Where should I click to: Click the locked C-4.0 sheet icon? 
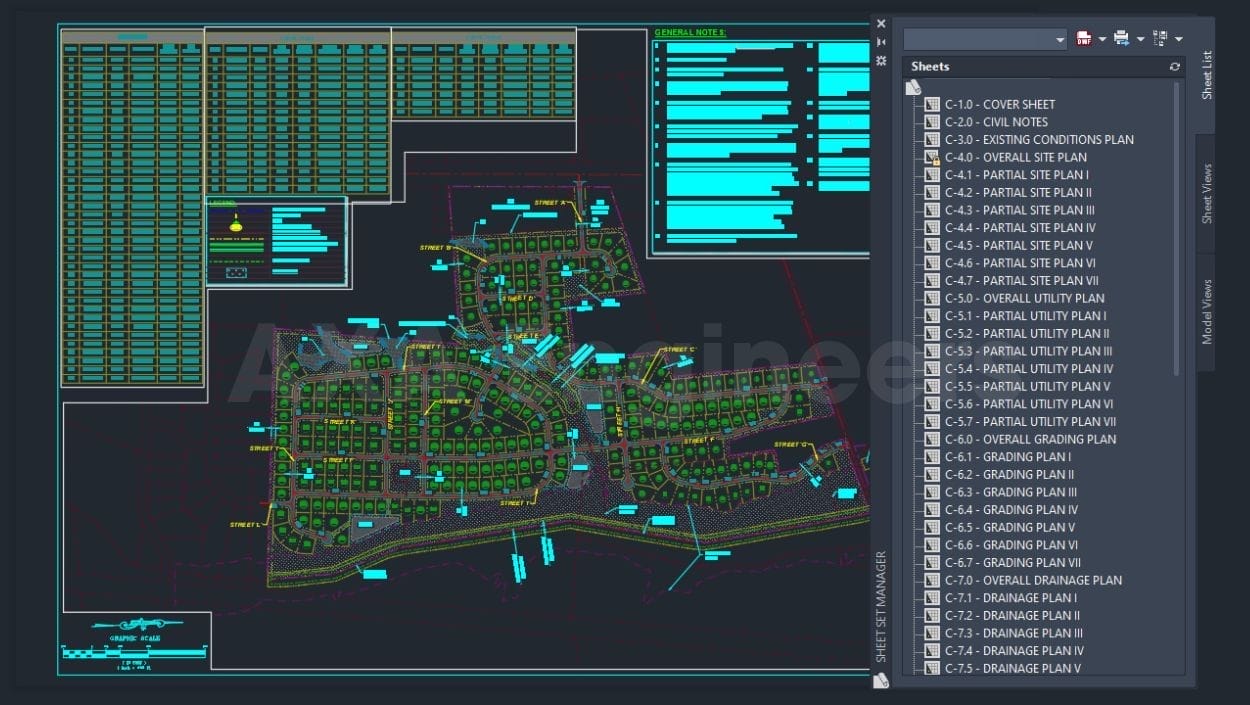[x=932, y=158]
